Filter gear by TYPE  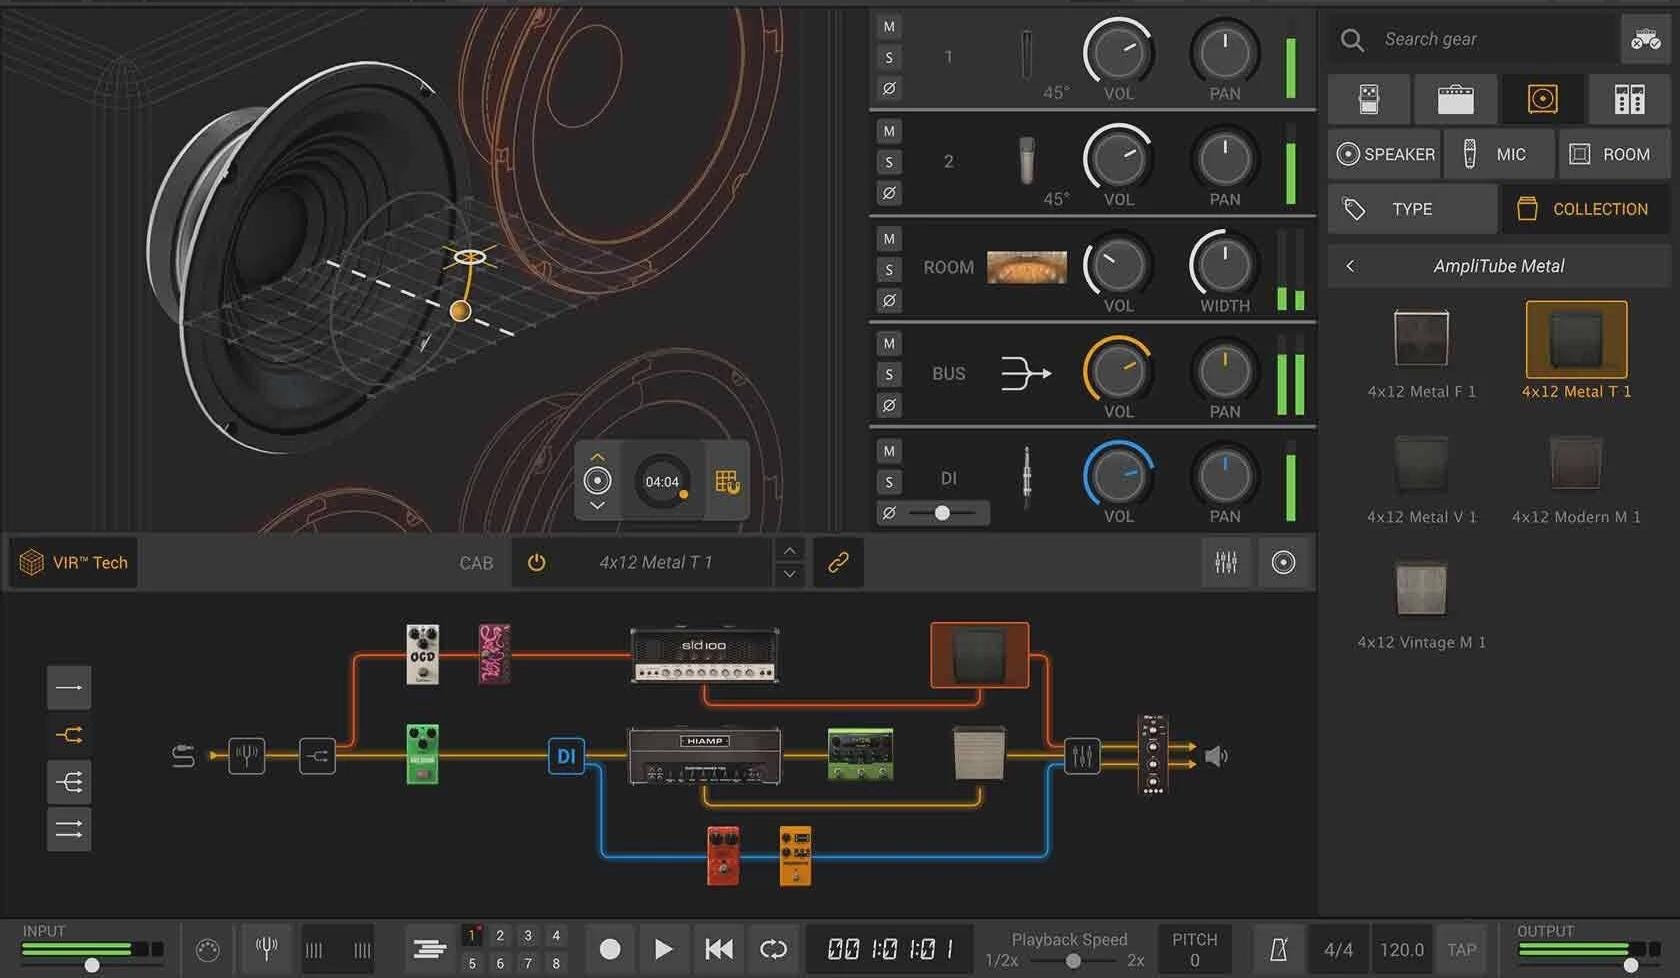pos(1412,209)
